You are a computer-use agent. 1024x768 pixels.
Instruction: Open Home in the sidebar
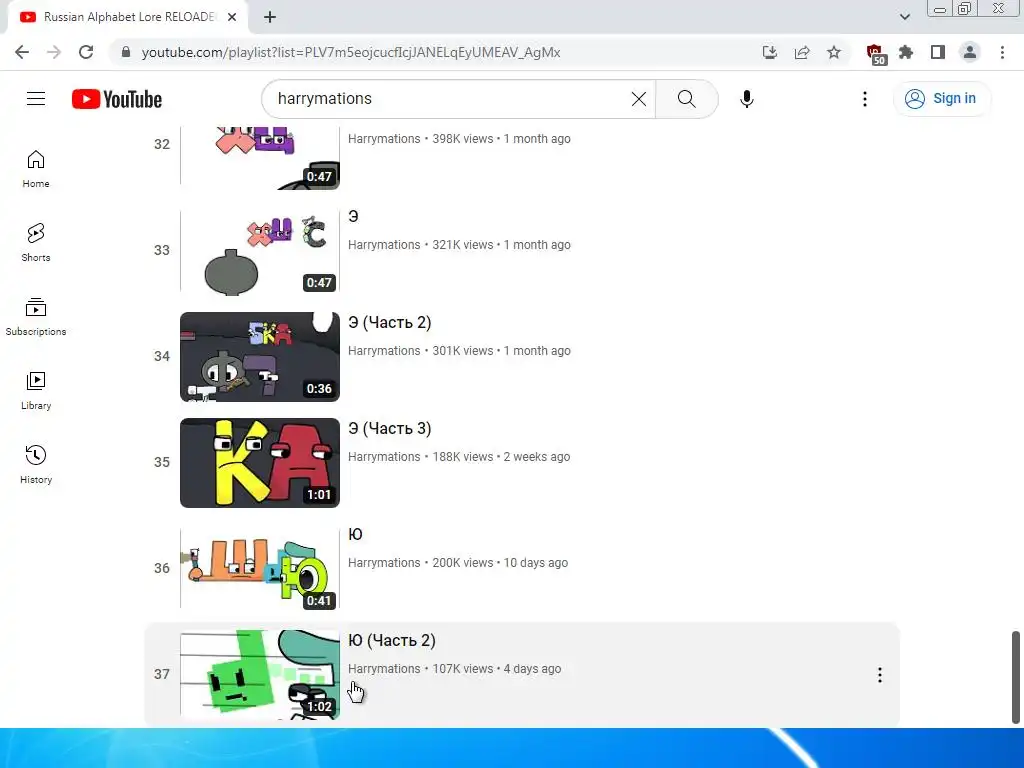(x=36, y=169)
